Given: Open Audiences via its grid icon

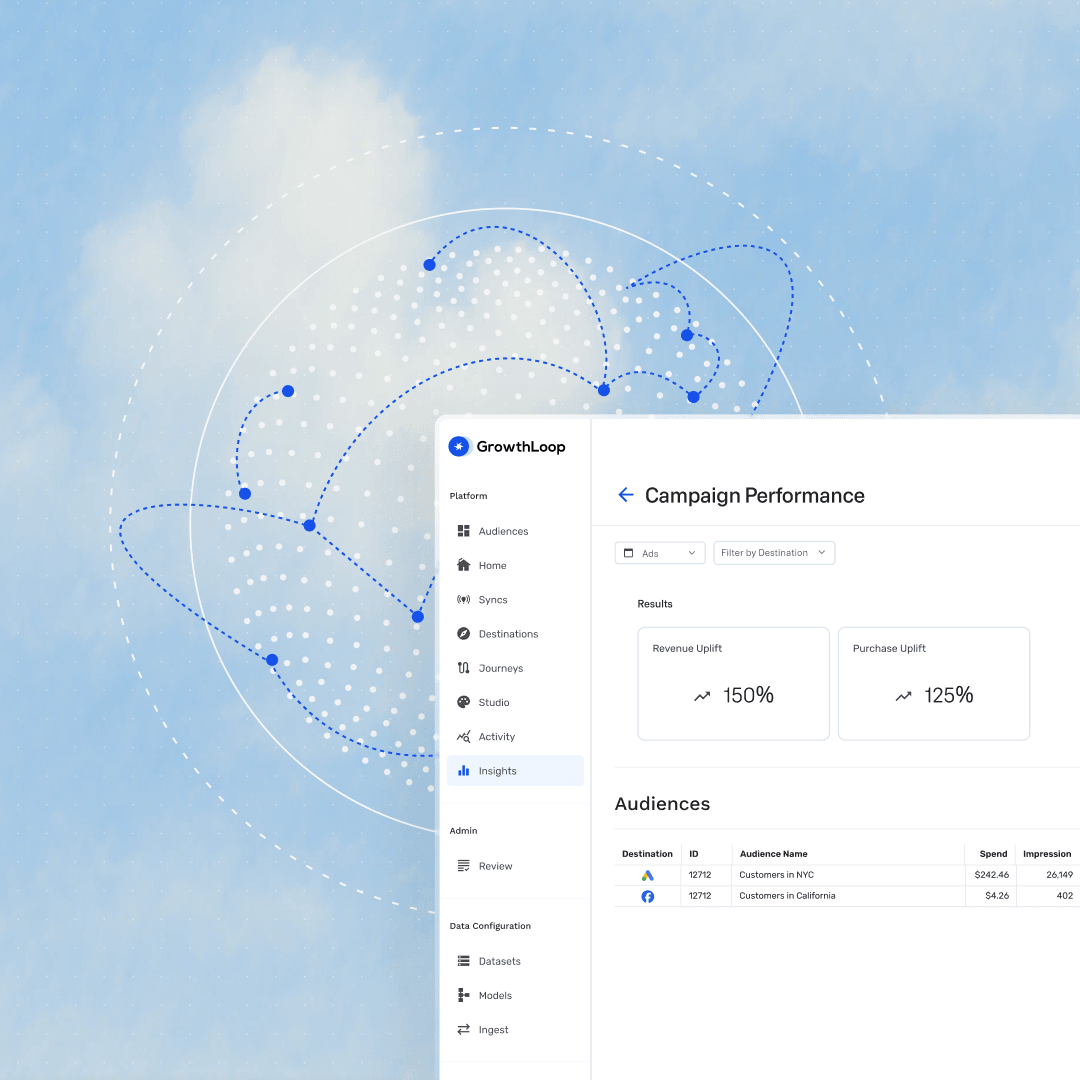Looking at the screenshot, I should click(x=463, y=531).
